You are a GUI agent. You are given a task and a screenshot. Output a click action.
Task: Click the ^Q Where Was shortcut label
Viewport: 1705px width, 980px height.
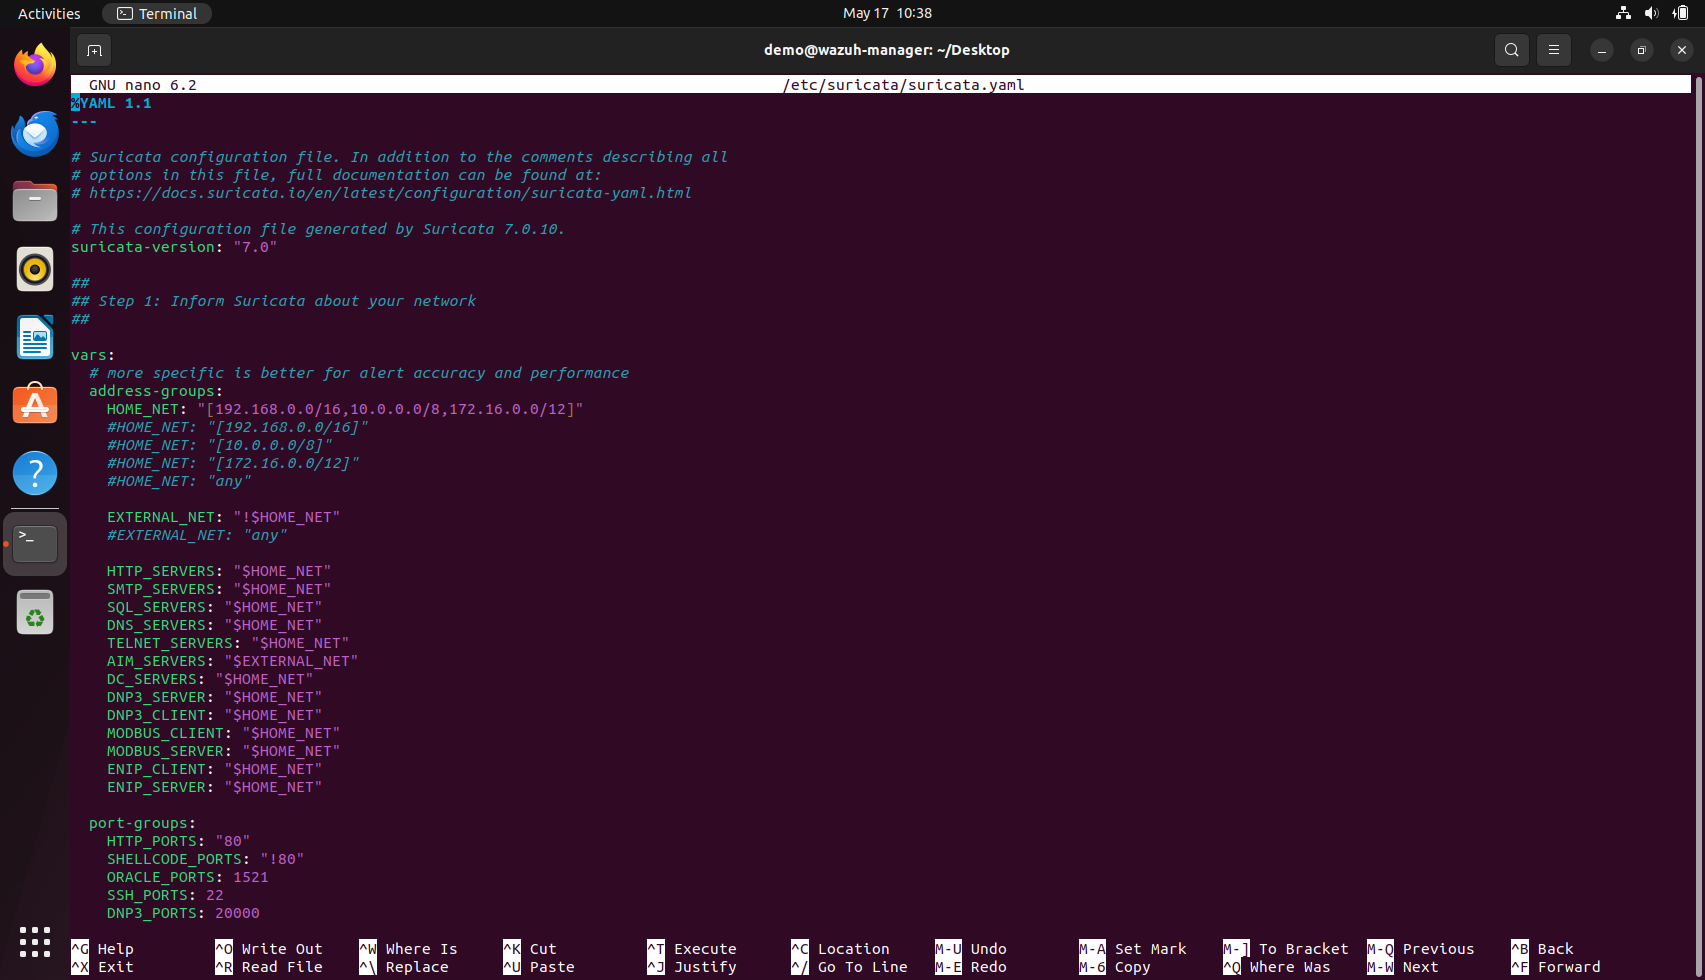(x=1277, y=967)
